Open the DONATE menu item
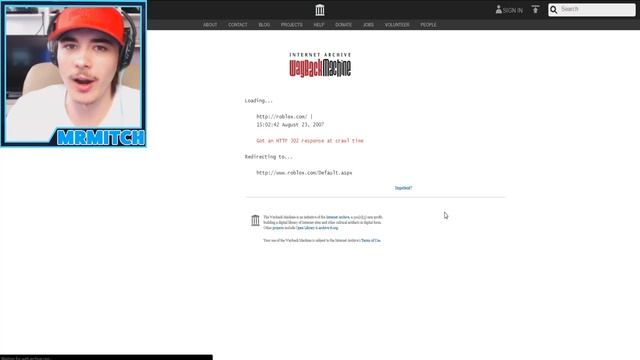The width and height of the screenshot is (640, 360). (343, 25)
